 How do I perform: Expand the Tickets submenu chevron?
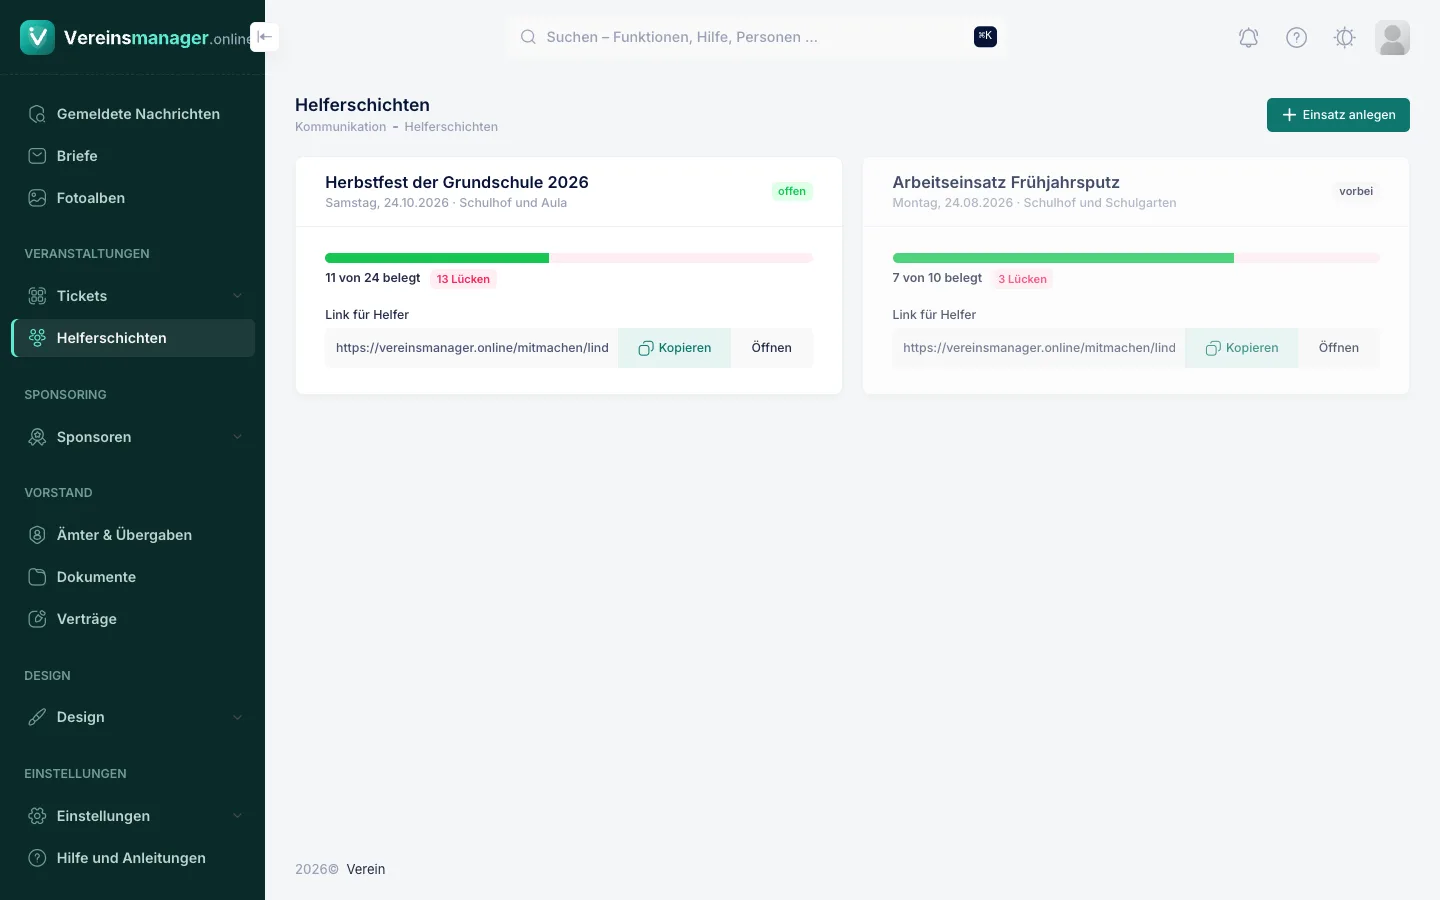pyautogui.click(x=237, y=296)
